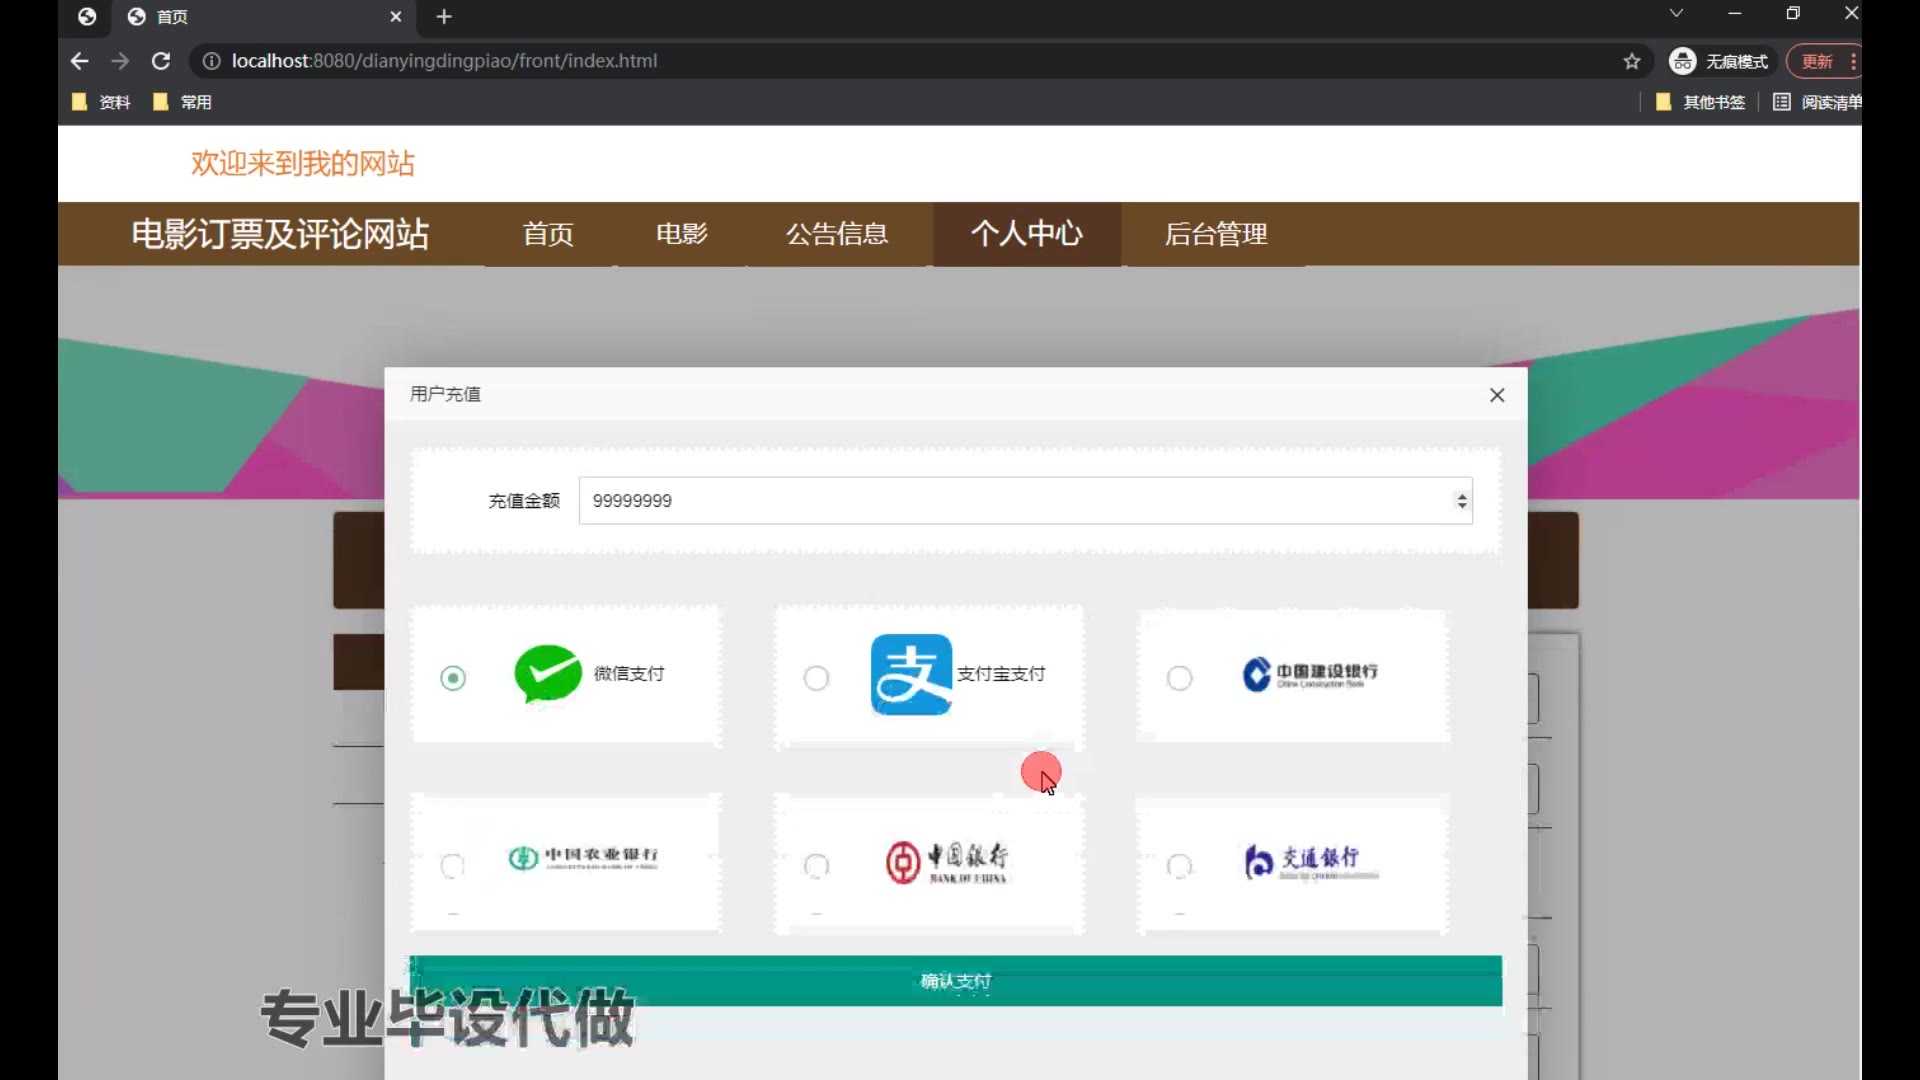Click the Bank of Communications logo
Screen dimensions: 1920x1080
click(1310, 861)
